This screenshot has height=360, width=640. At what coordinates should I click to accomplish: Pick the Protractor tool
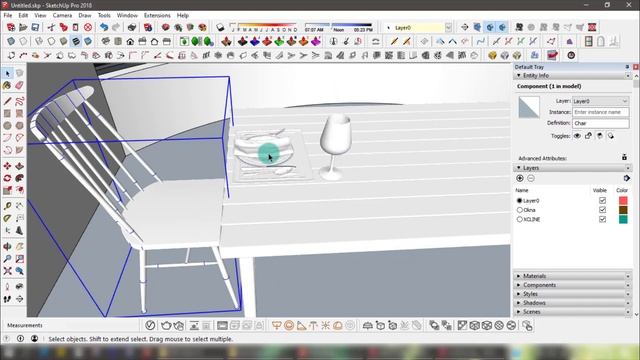(x=7, y=218)
